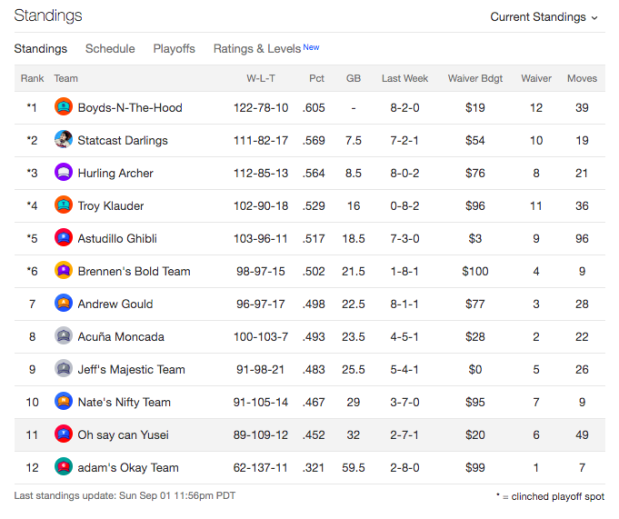Open the Andrew Gould team link
The width and height of the screenshot is (619, 519).
(x=115, y=304)
